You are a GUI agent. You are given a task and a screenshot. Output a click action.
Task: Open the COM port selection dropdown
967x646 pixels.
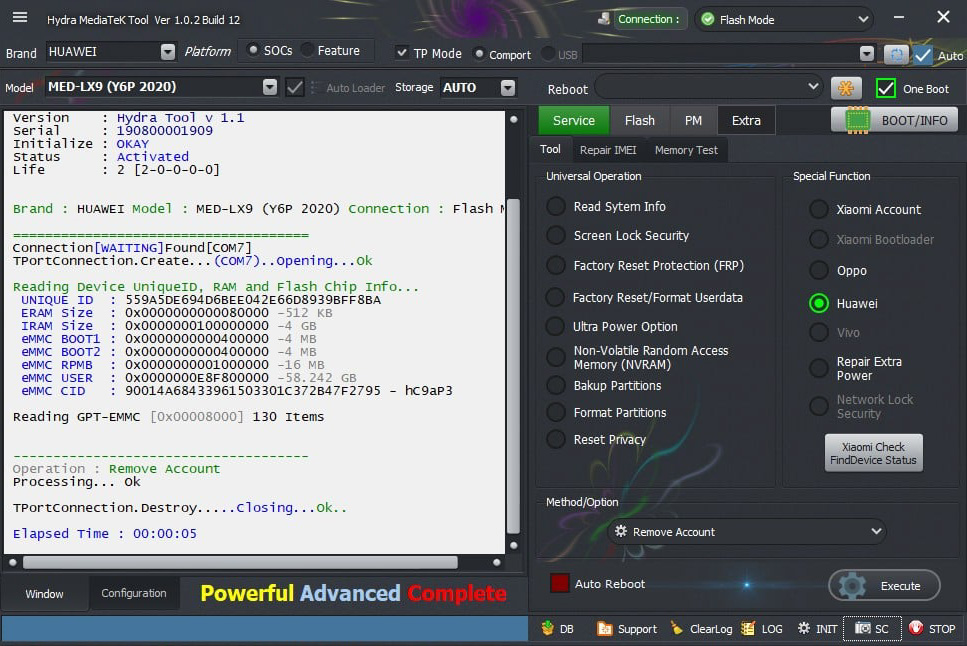tap(867, 55)
